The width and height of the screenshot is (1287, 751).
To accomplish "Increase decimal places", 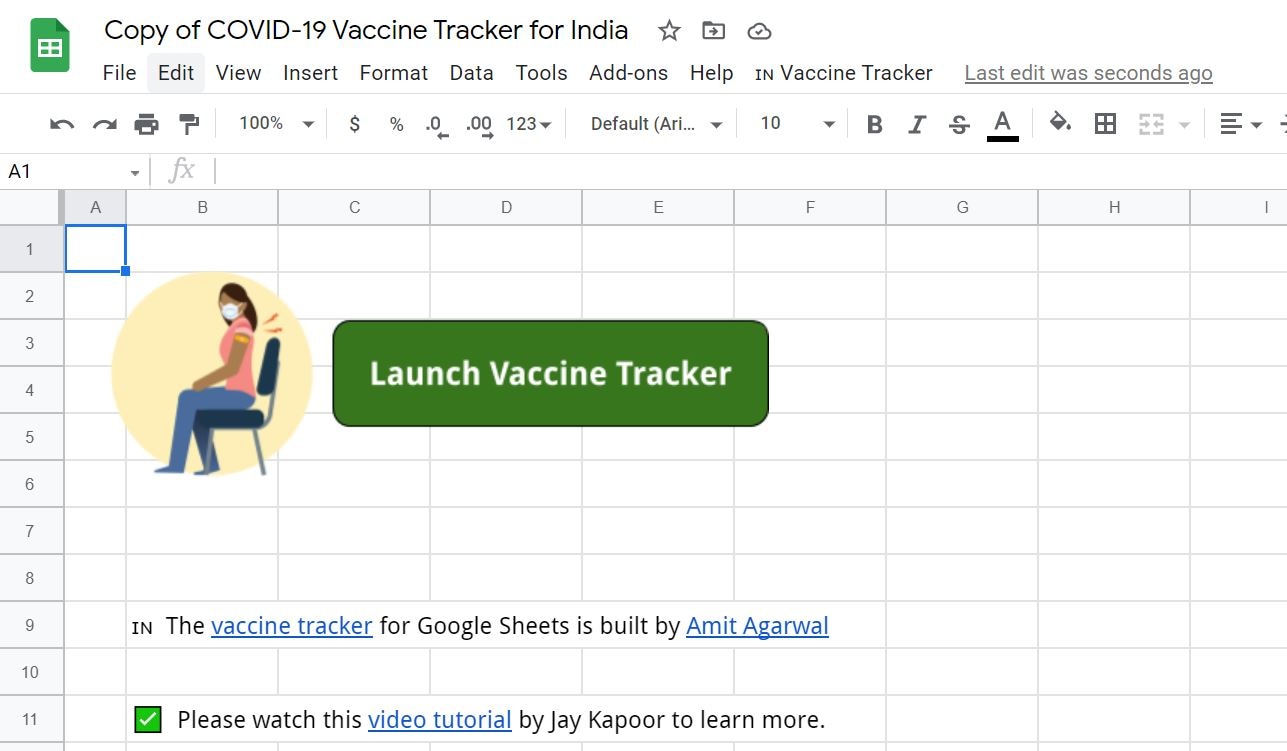I will pos(478,123).
